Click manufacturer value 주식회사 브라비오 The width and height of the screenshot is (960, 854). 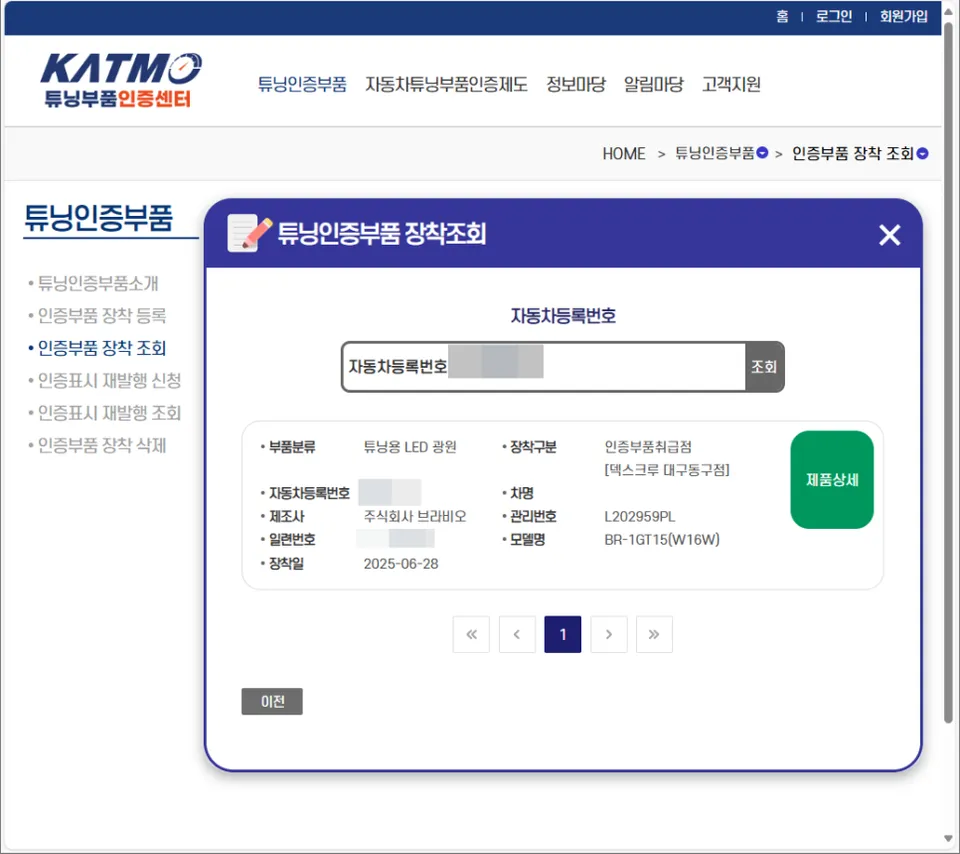415,516
